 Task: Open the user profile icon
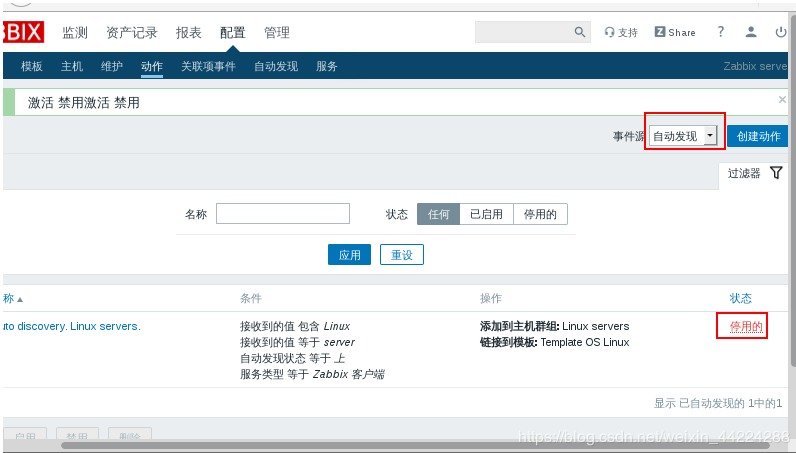pos(751,32)
